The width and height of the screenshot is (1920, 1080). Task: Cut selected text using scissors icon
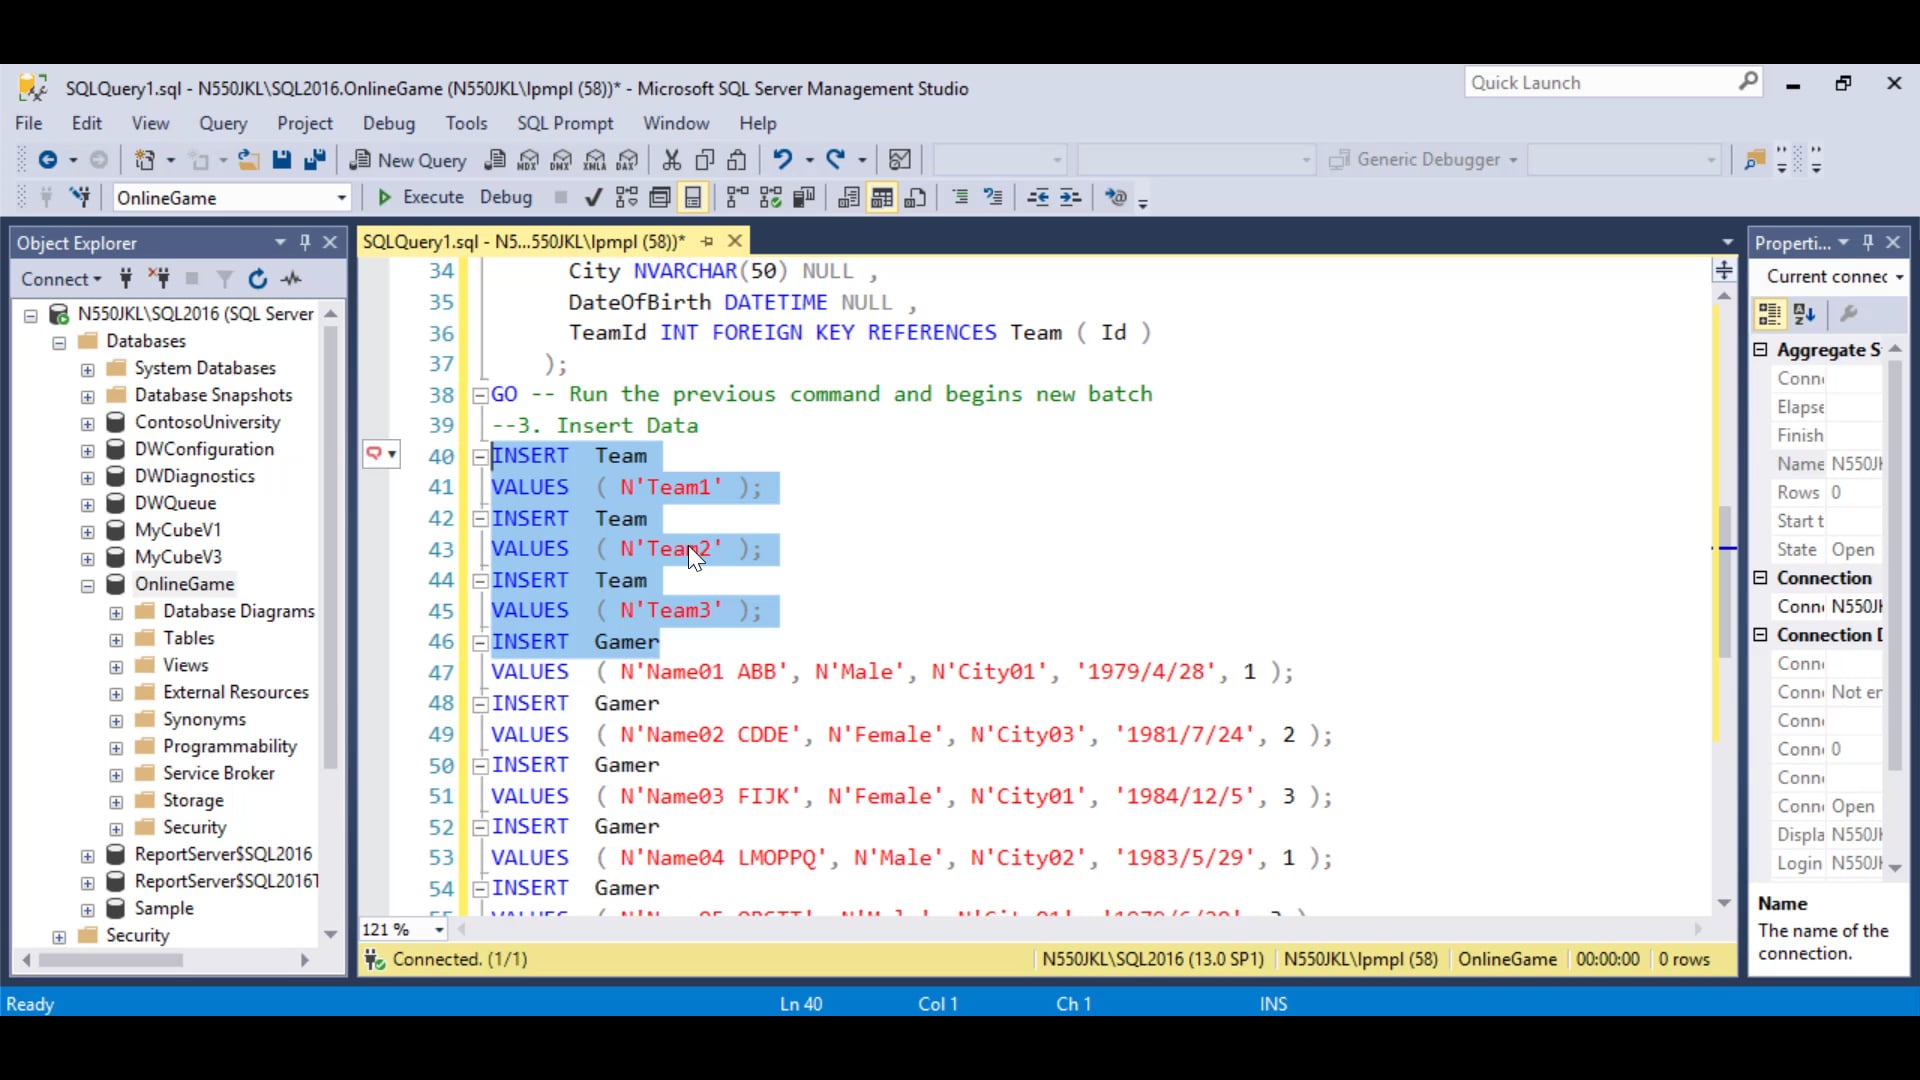coord(672,160)
